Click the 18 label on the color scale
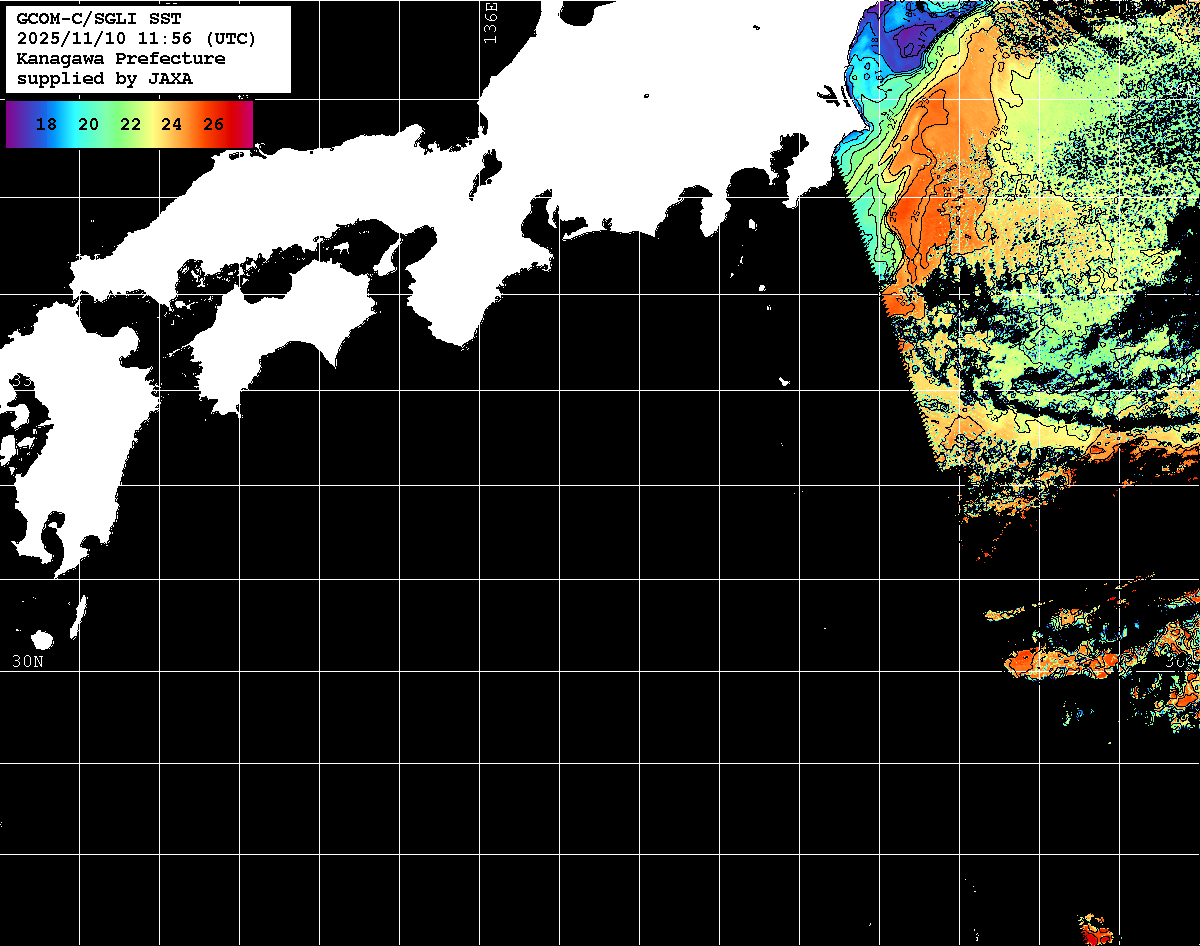1200x946 pixels. click(46, 125)
